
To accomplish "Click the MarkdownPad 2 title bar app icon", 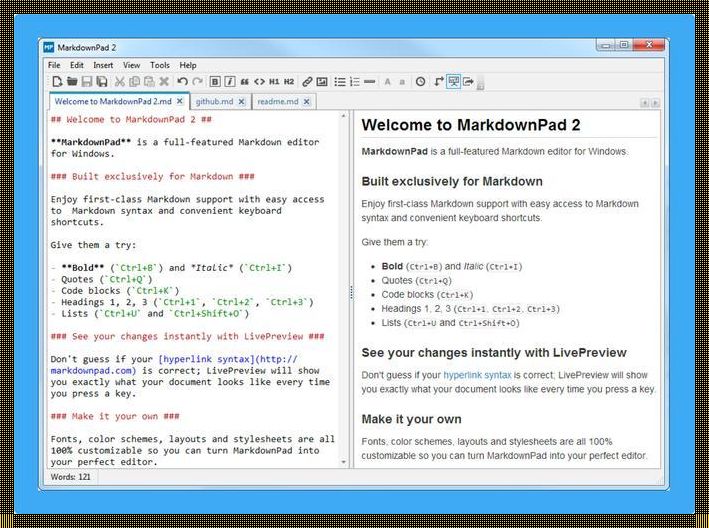I will click(48, 47).
